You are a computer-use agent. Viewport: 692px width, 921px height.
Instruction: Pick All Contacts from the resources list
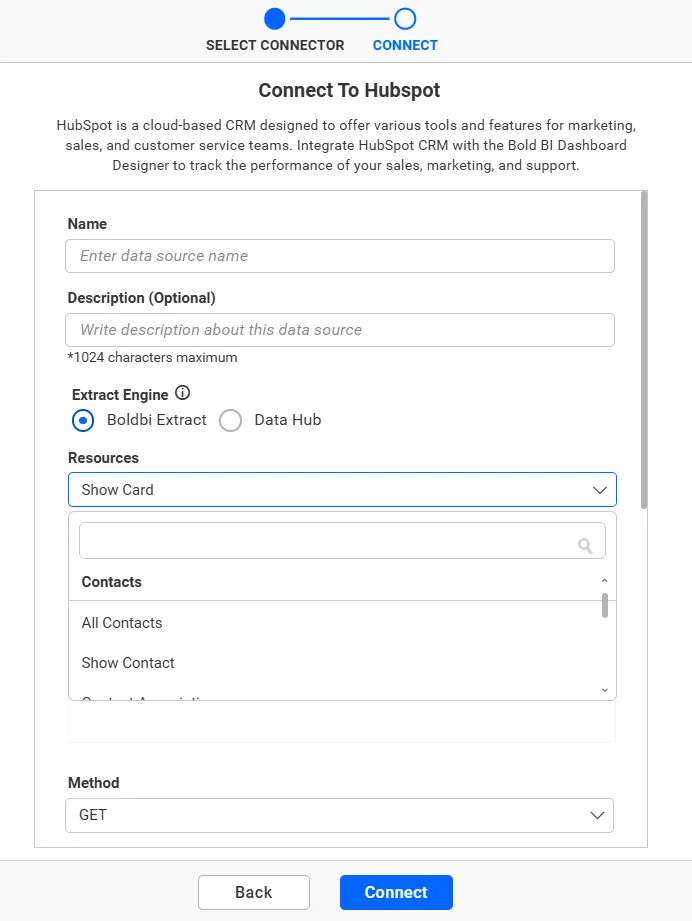(x=122, y=623)
